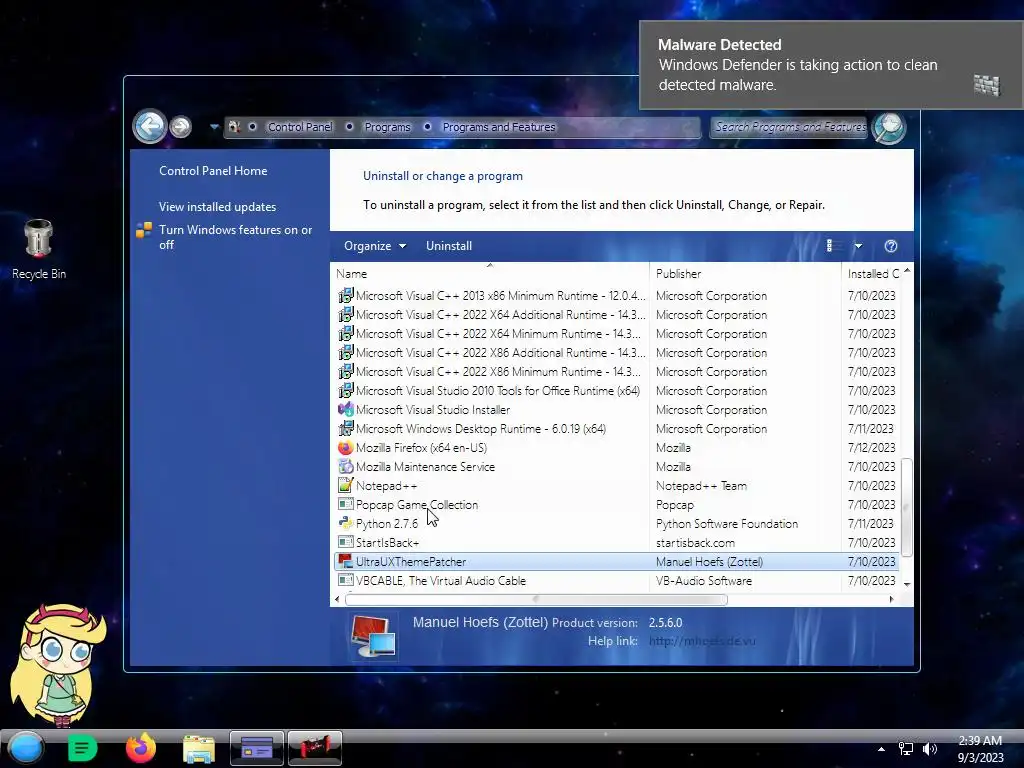The width and height of the screenshot is (1024, 768).
Task: Open the Start orb button
Action: point(26,748)
